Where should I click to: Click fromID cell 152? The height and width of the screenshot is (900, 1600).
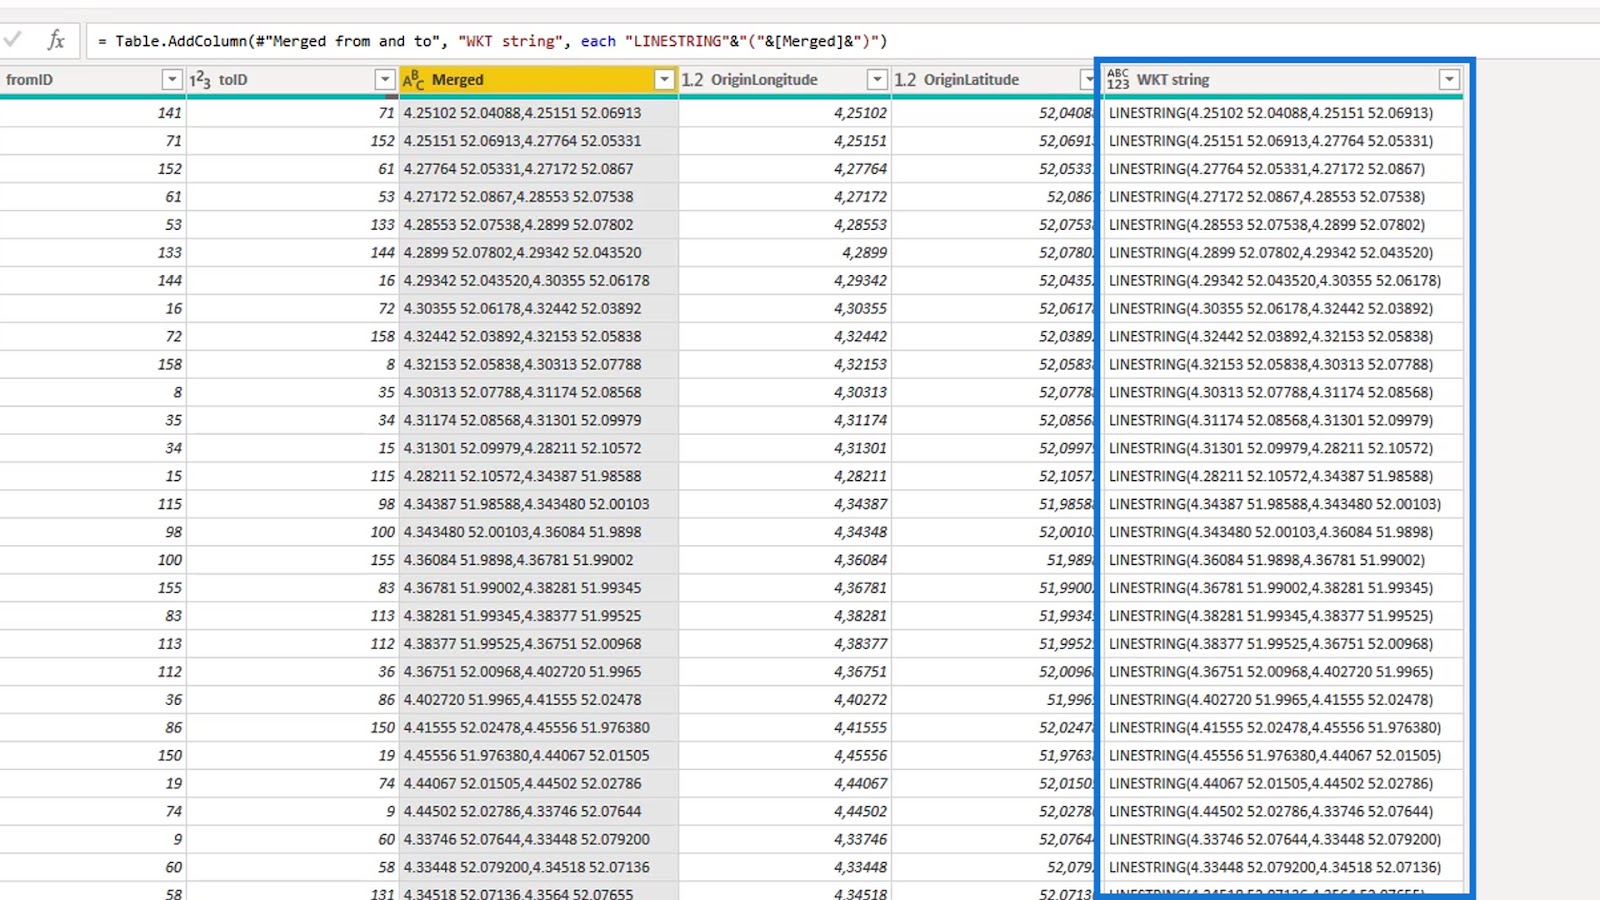tap(92, 169)
